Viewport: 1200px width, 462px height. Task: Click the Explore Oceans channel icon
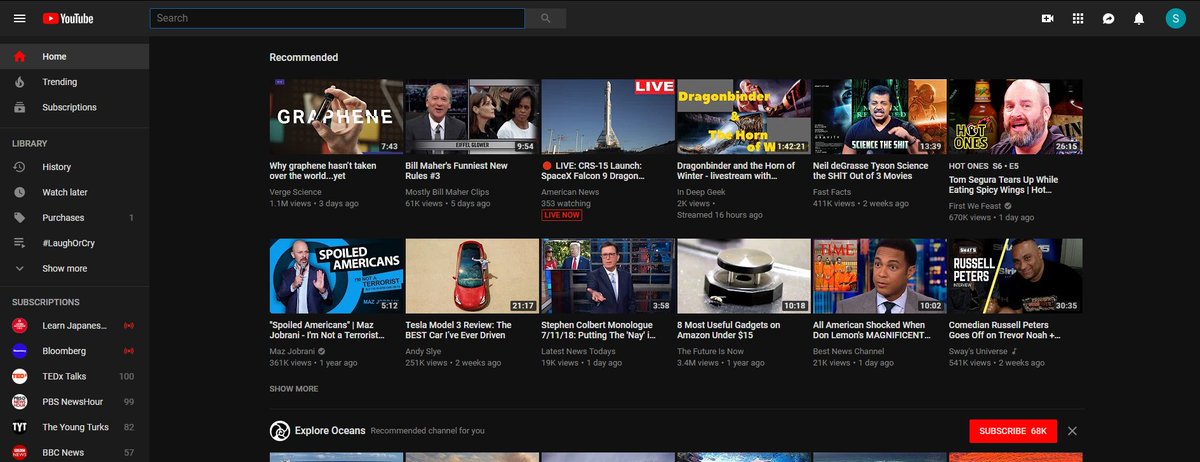[x=279, y=431]
